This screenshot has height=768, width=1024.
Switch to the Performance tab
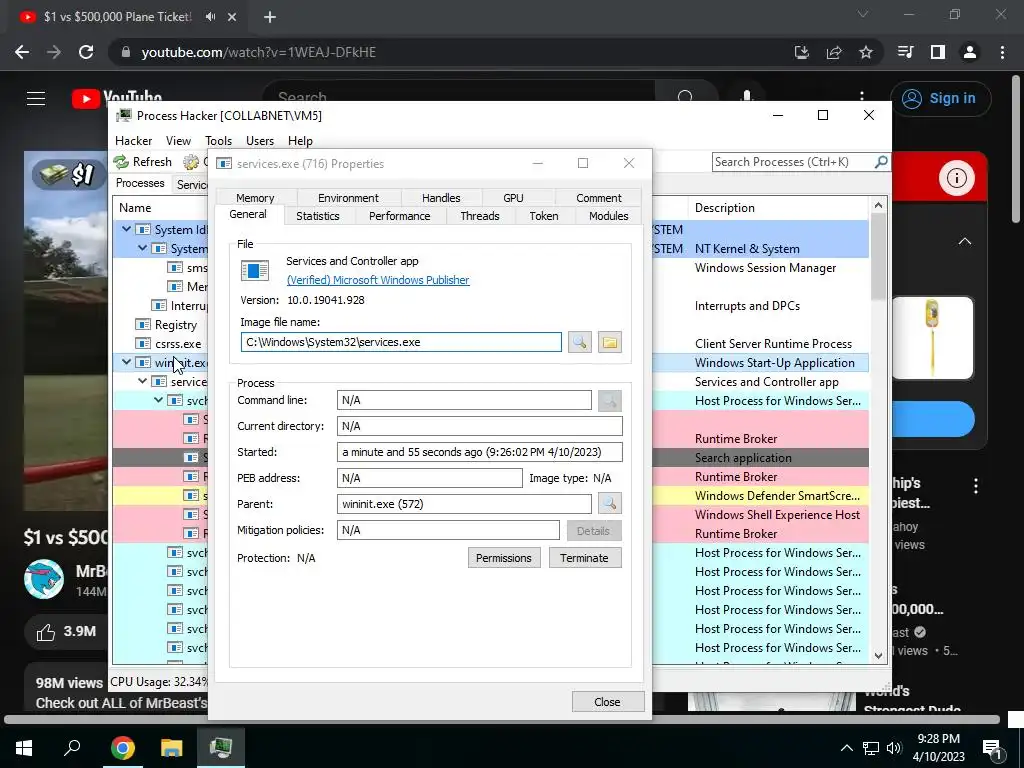click(400, 216)
